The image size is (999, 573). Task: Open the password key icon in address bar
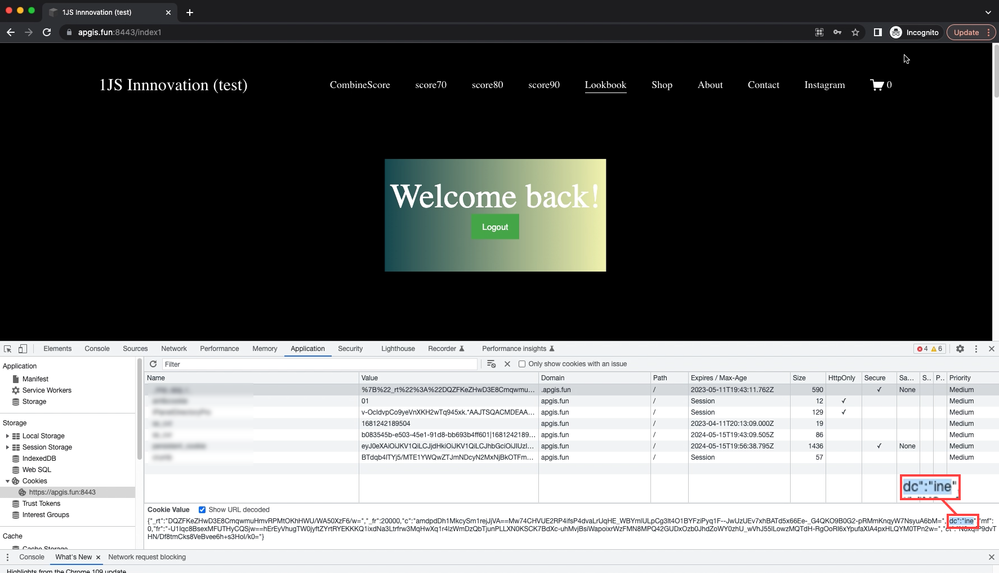[x=837, y=32]
